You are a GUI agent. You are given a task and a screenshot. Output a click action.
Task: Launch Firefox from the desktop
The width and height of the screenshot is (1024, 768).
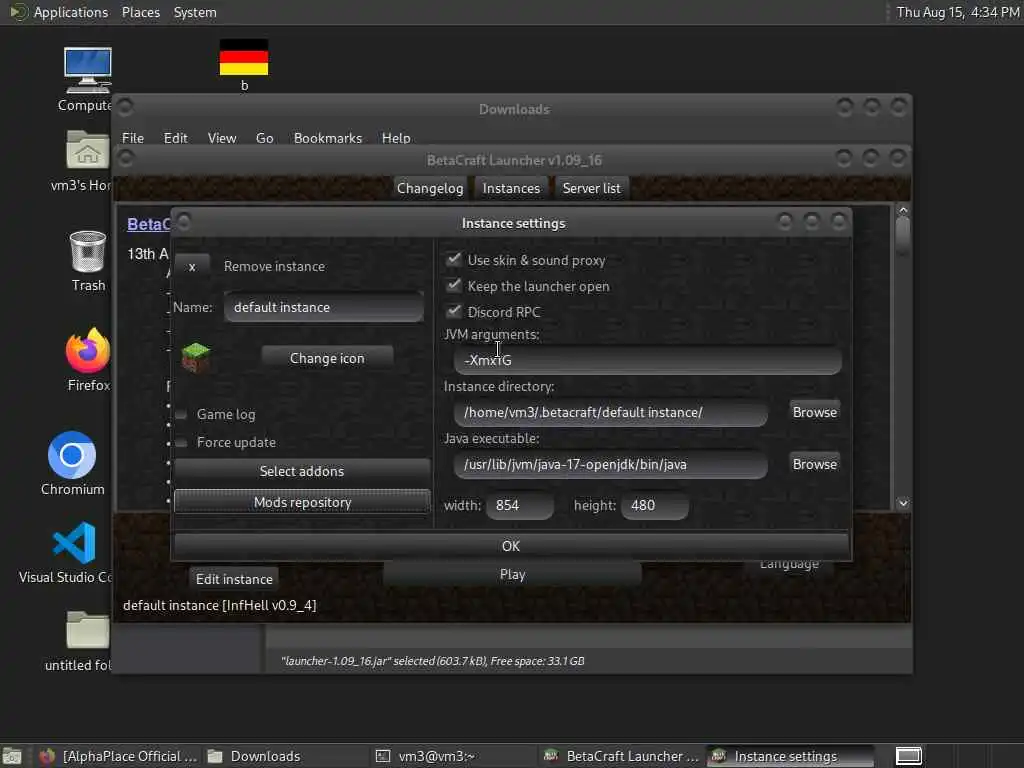(x=88, y=350)
